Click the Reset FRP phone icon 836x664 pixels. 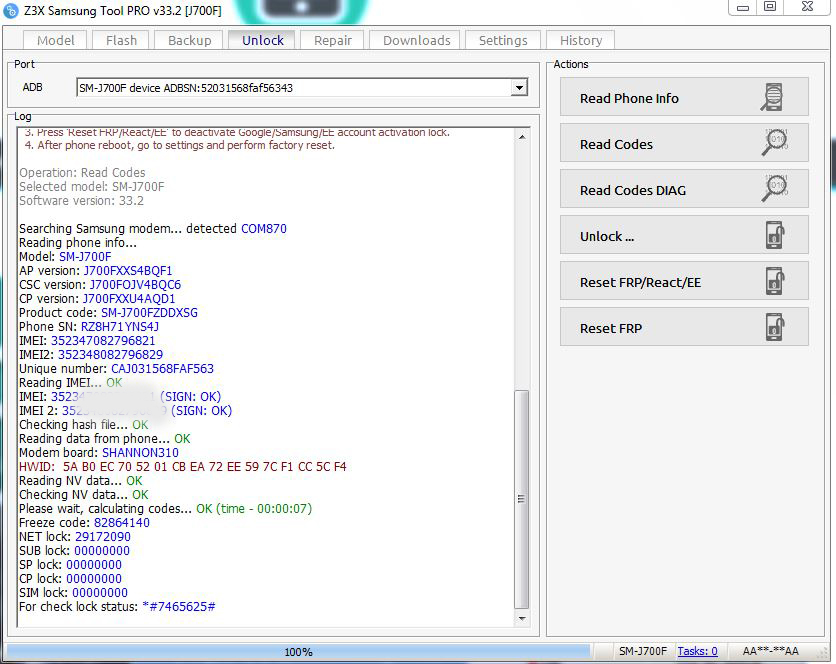pos(775,327)
